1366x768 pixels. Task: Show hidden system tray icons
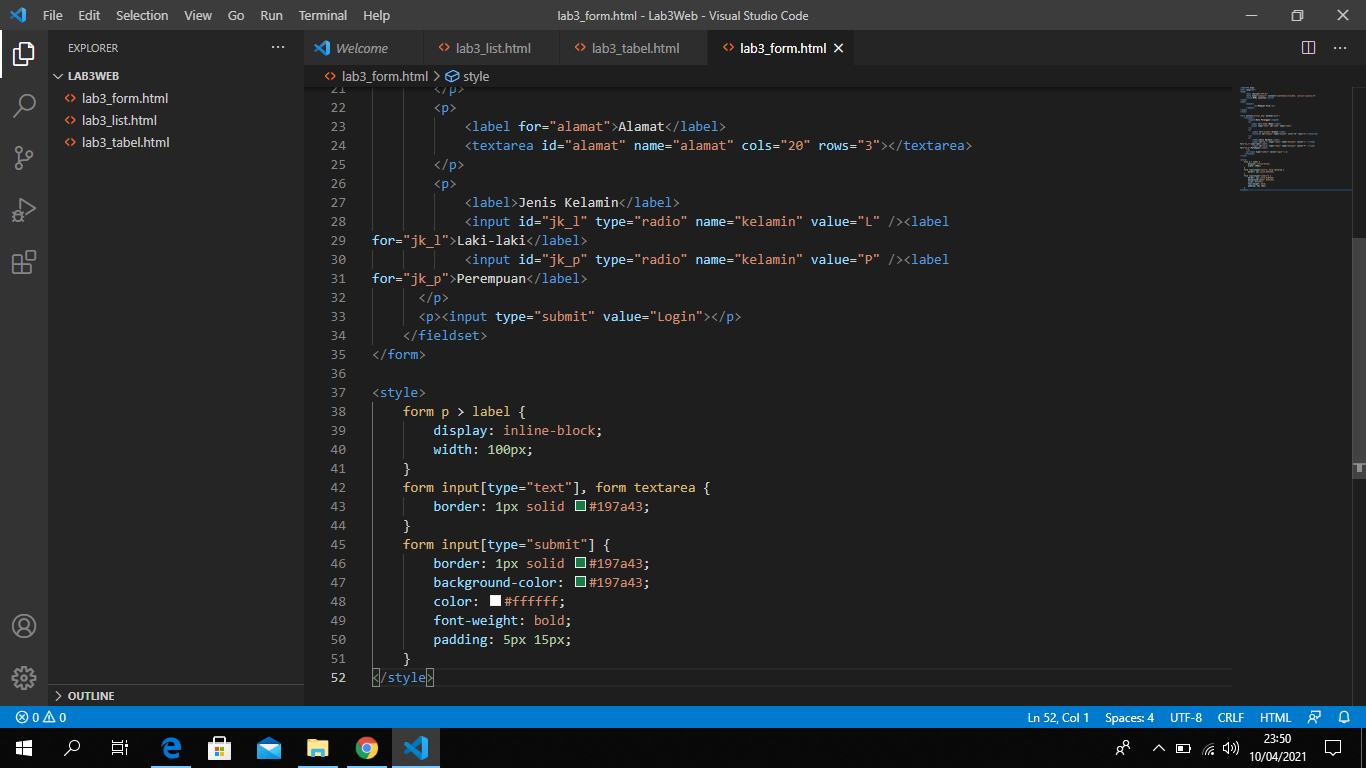point(1159,747)
